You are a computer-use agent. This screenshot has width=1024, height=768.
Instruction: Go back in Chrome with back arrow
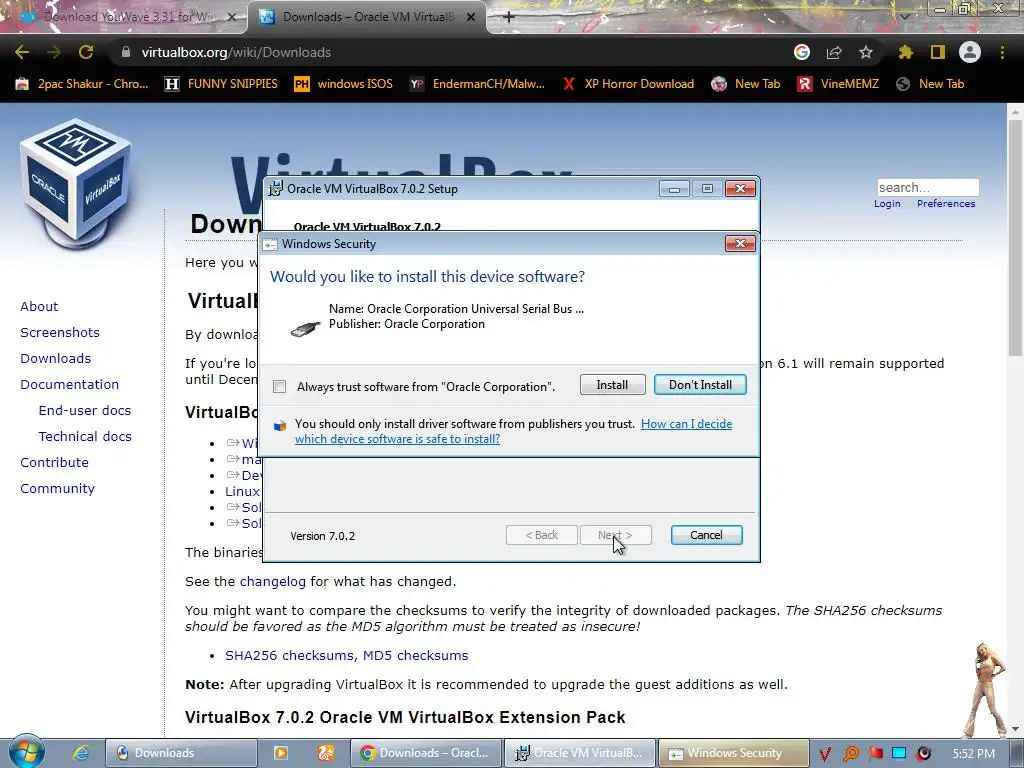click(22, 52)
